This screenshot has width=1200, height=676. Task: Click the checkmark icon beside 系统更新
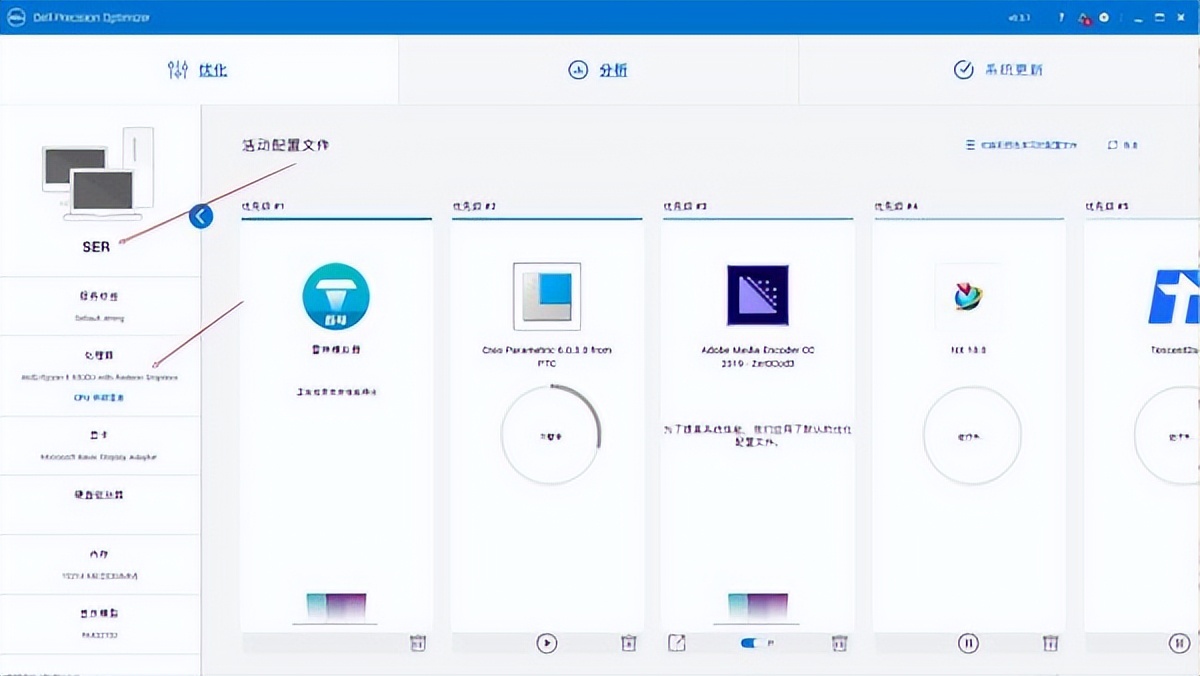[963, 70]
